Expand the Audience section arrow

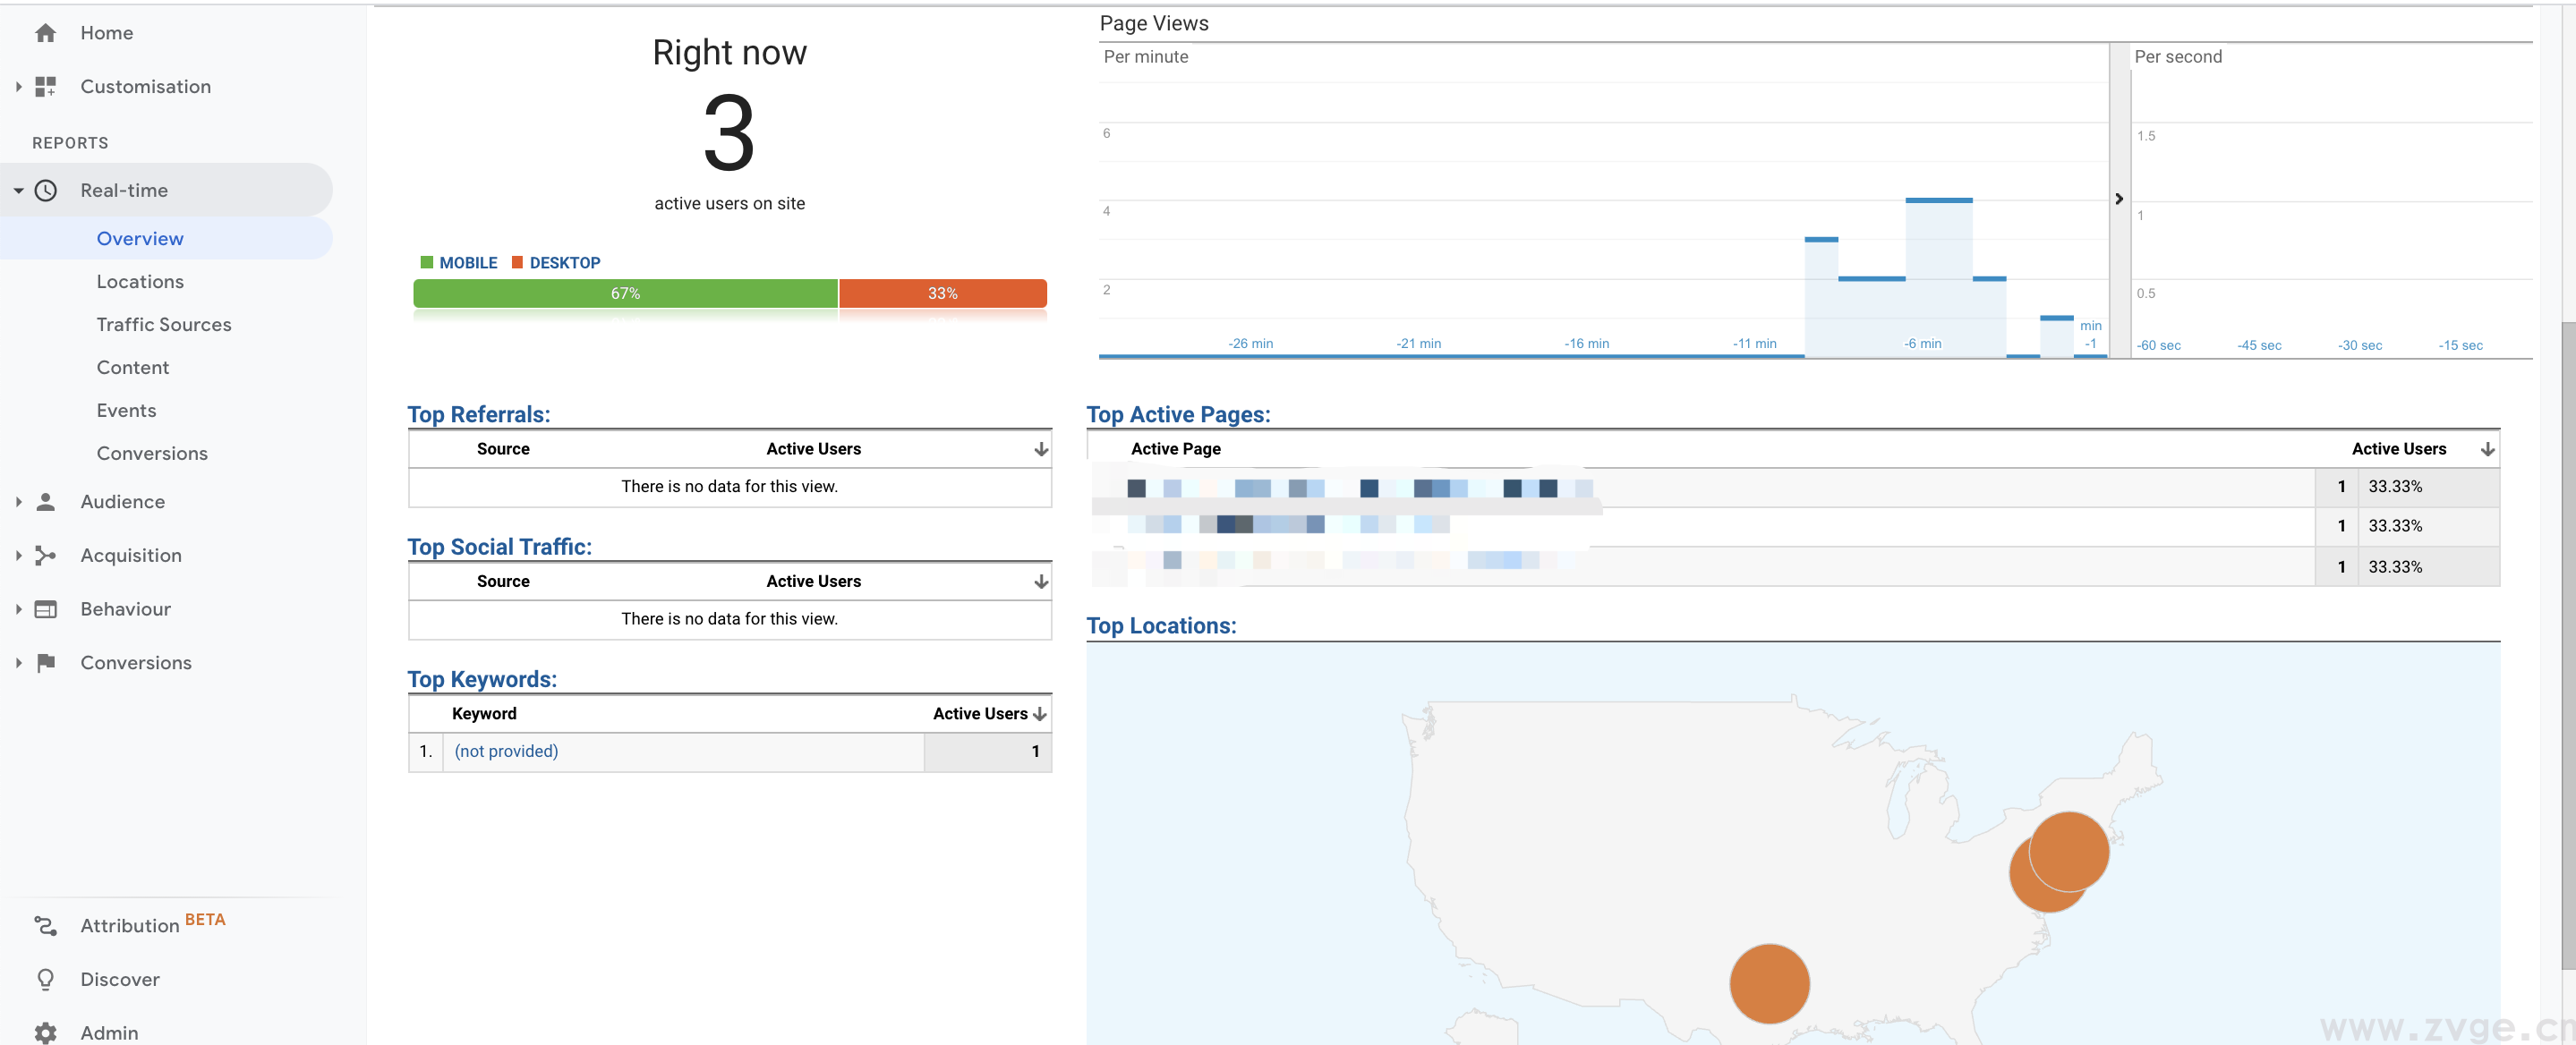pyautogui.click(x=18, y=502)
